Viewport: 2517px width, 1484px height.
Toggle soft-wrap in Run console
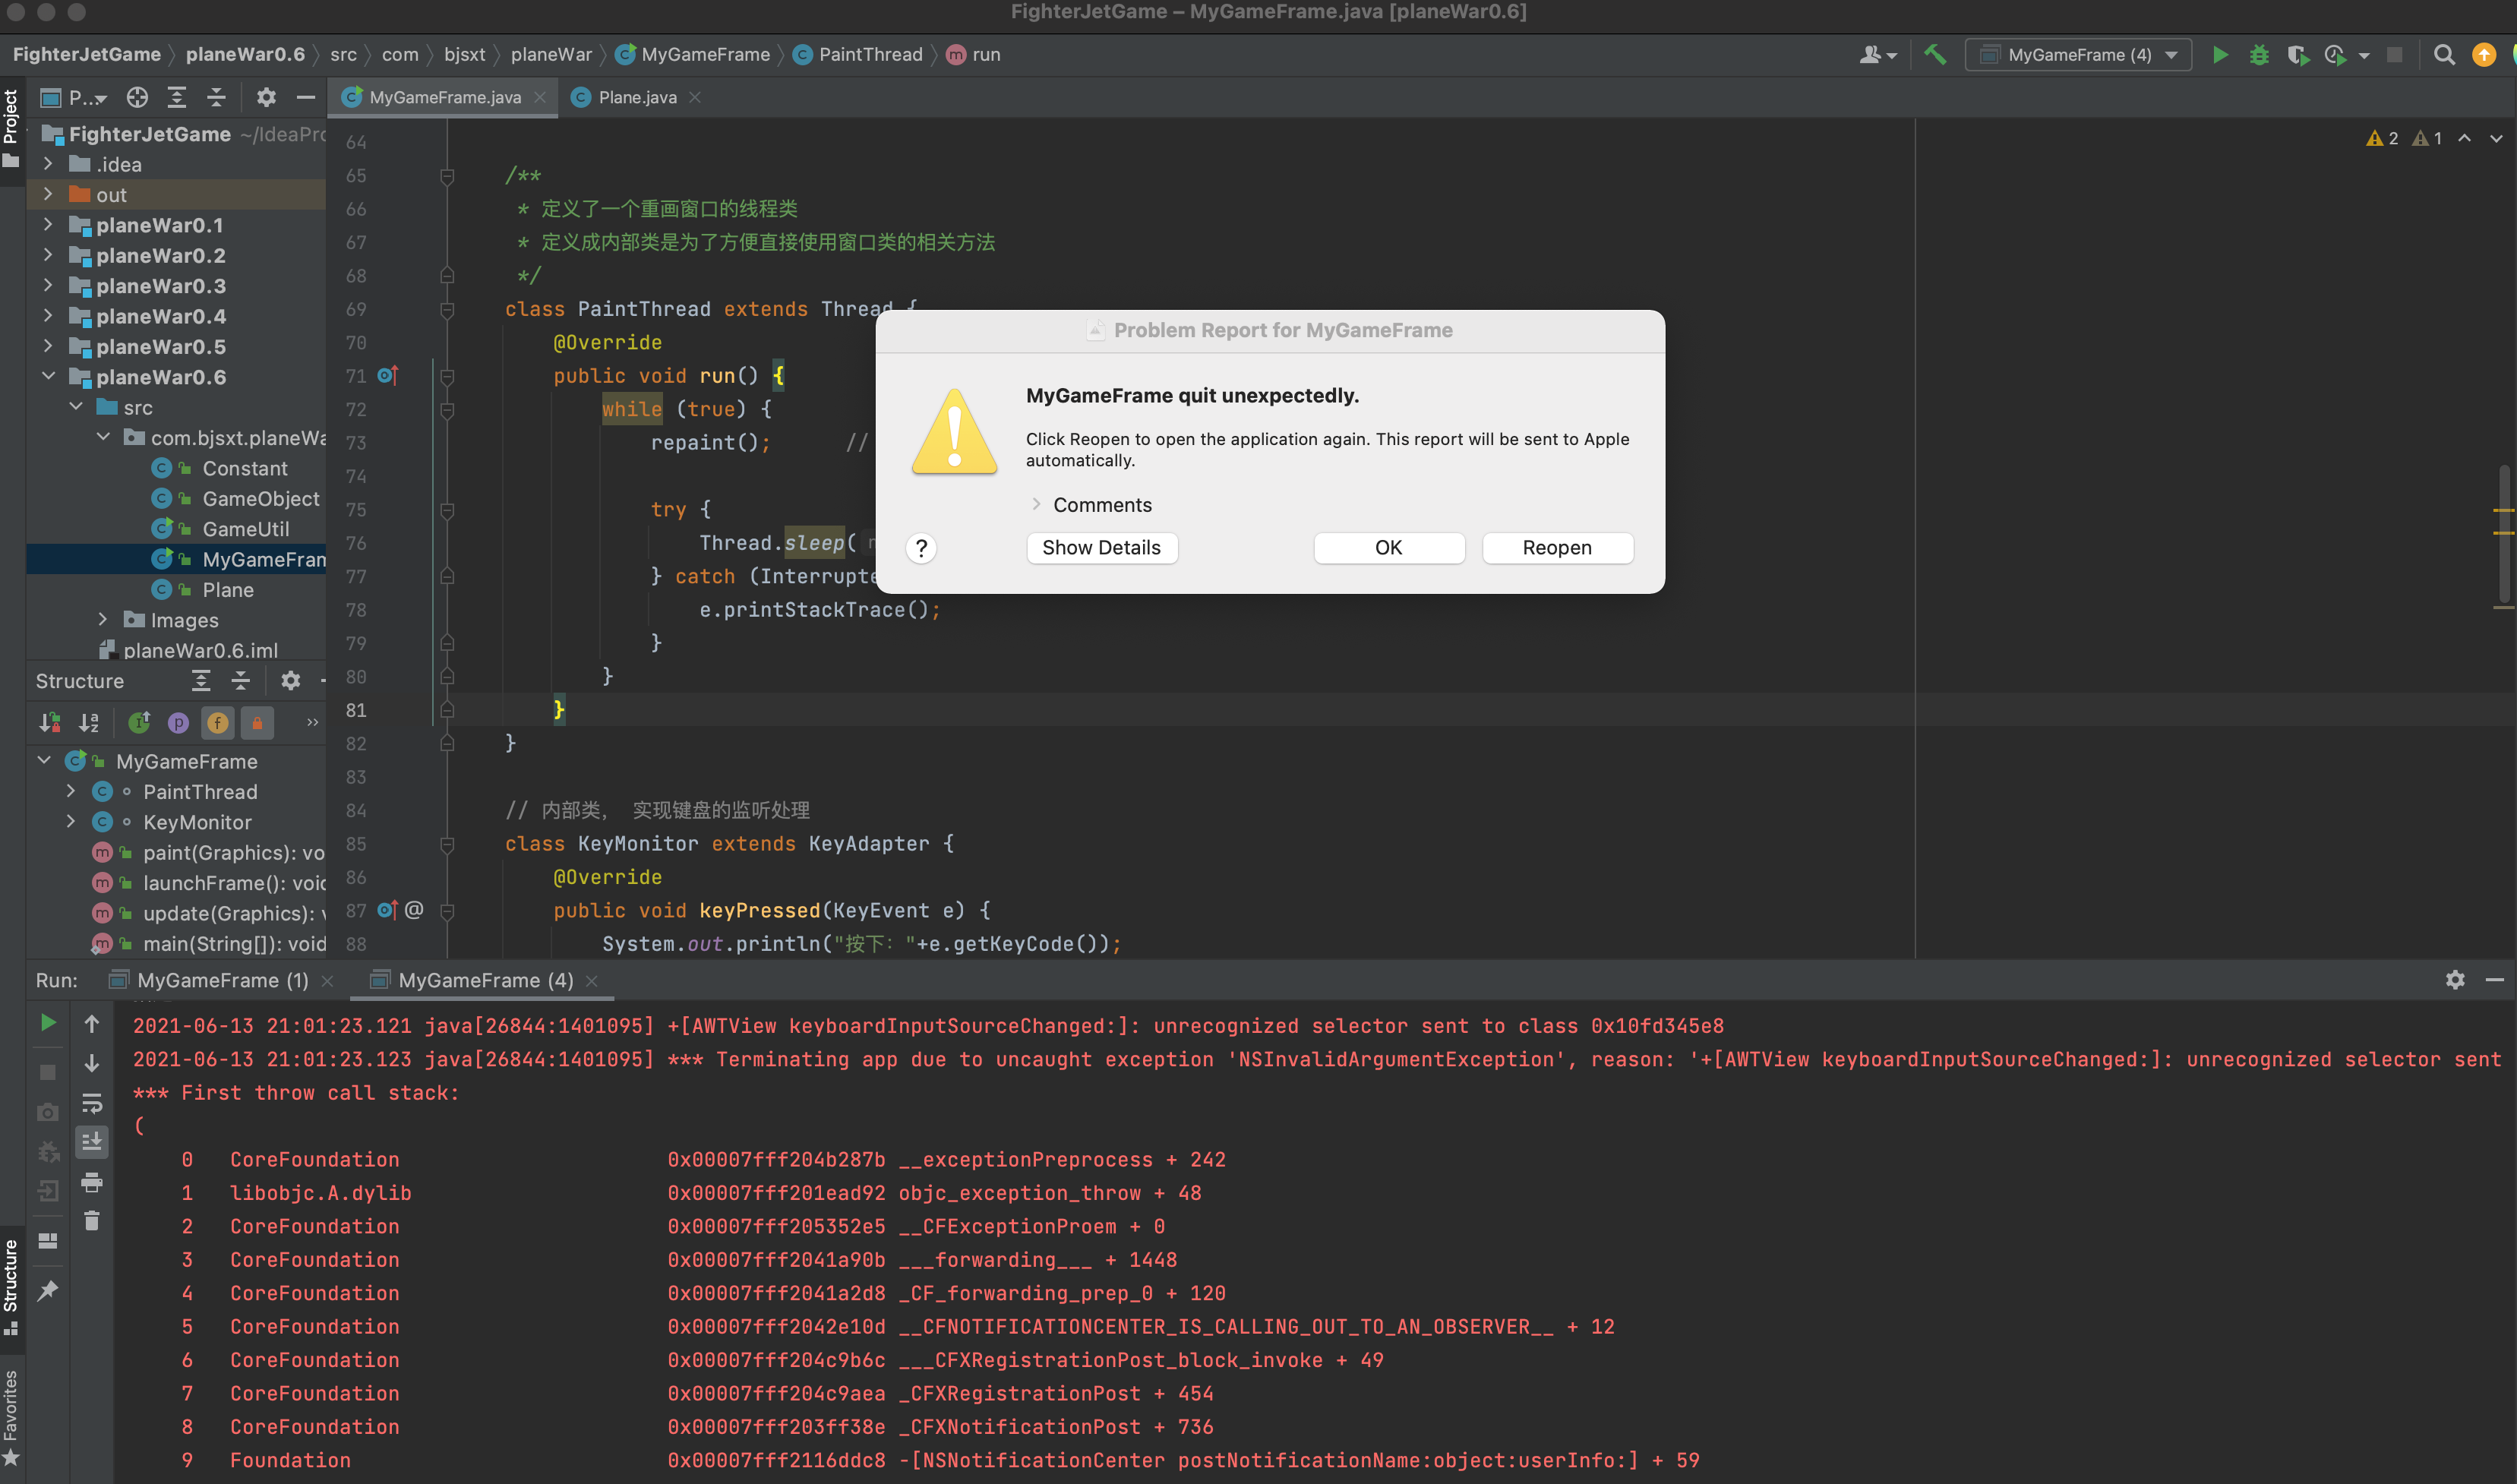click(91, 1103)
